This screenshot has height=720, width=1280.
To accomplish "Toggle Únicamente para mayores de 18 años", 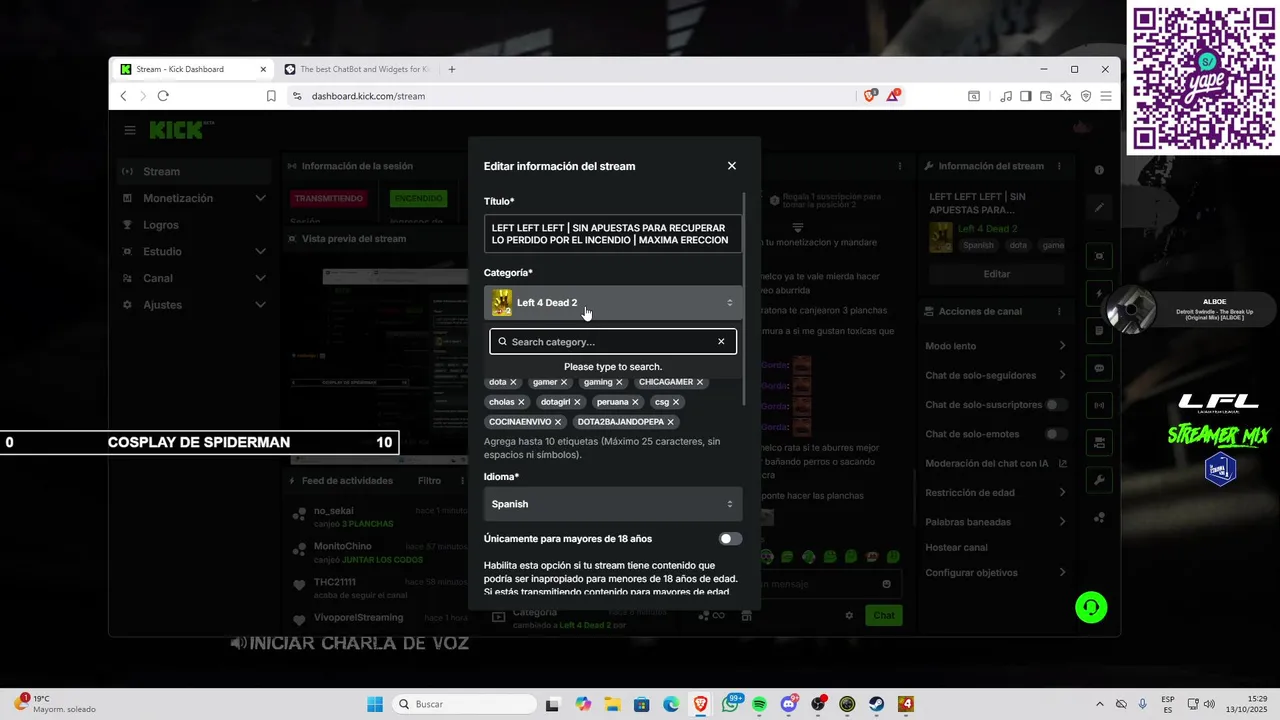I will coord(730,539).
